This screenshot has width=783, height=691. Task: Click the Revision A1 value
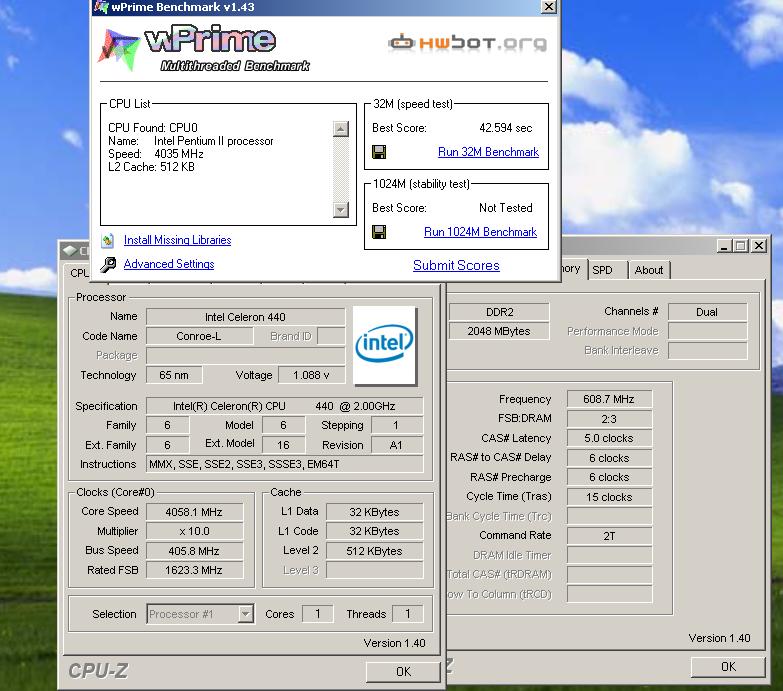click(396, 445)
